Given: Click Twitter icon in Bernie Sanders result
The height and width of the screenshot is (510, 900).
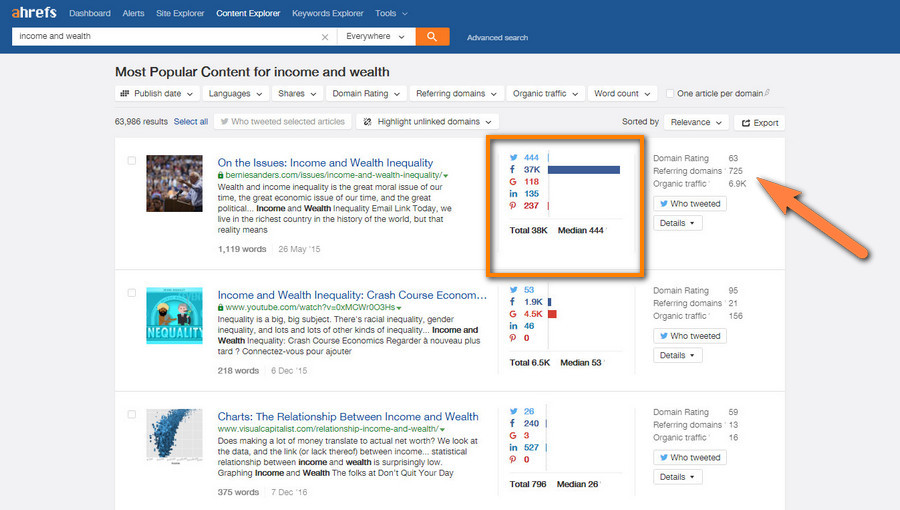Looking at the screenshot, I should [x=513, y=158].
